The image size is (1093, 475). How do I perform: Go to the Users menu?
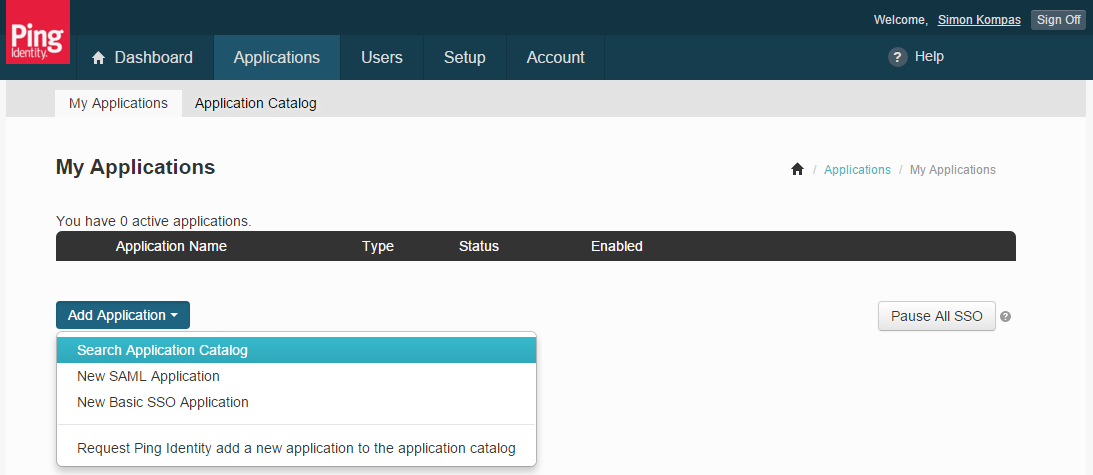point(382,57)
